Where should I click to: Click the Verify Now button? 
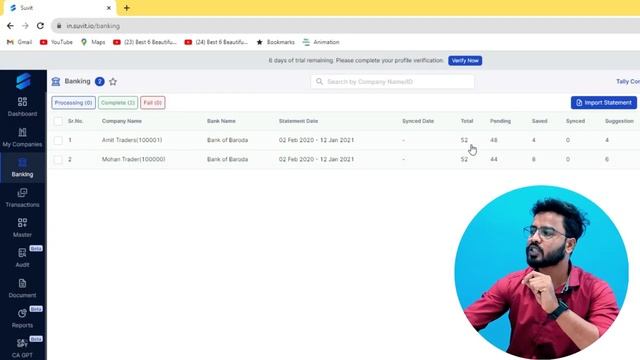click(465, 60)
